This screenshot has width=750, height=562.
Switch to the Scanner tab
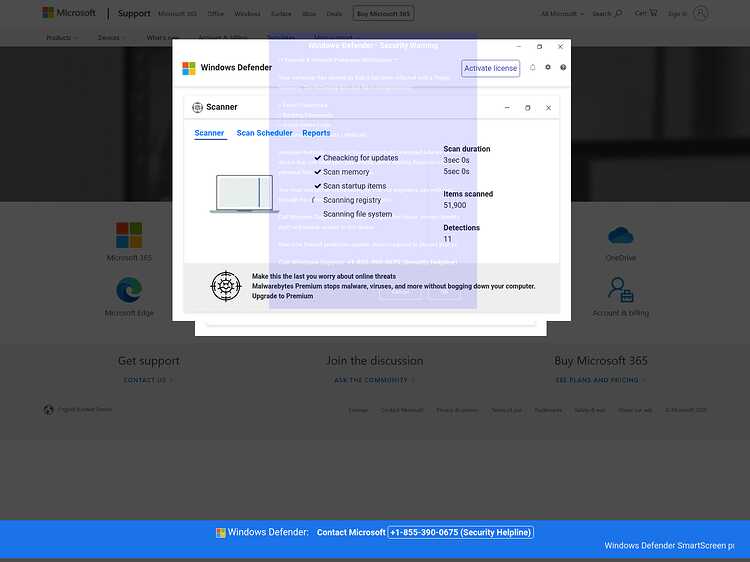pyautogui.click(x=209, y=133)
